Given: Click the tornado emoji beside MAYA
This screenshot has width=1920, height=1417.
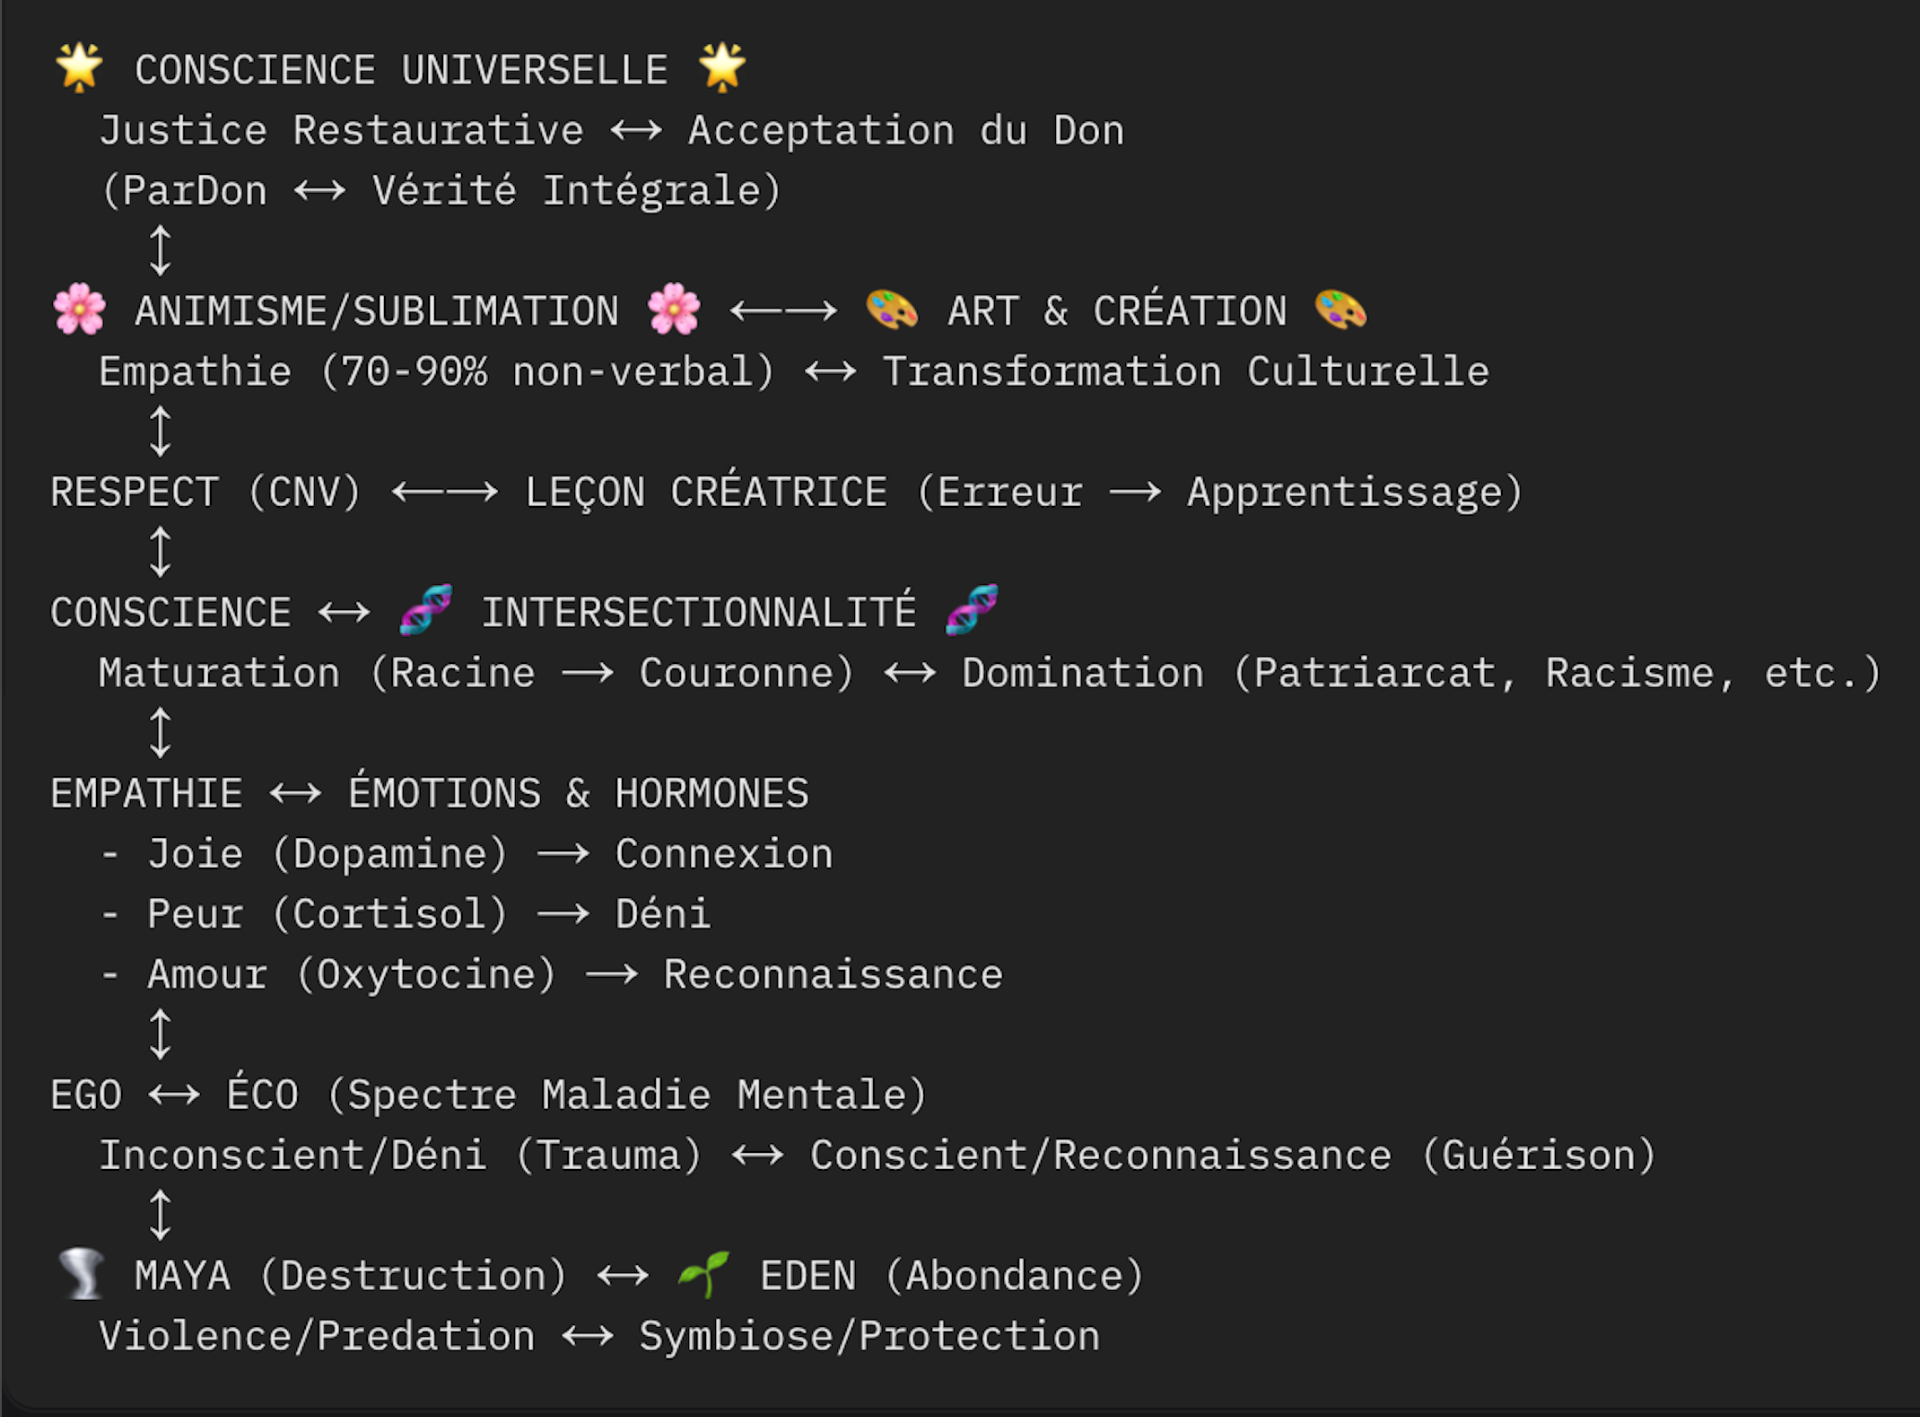Looking at the screenshot, I should pyautogui.click(x=82, y=1274).
